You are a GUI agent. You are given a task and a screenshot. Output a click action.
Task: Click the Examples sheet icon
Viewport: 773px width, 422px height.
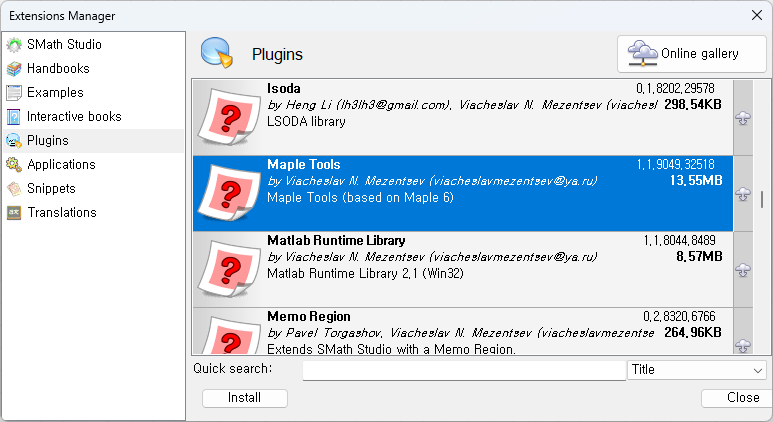(14, 93)
